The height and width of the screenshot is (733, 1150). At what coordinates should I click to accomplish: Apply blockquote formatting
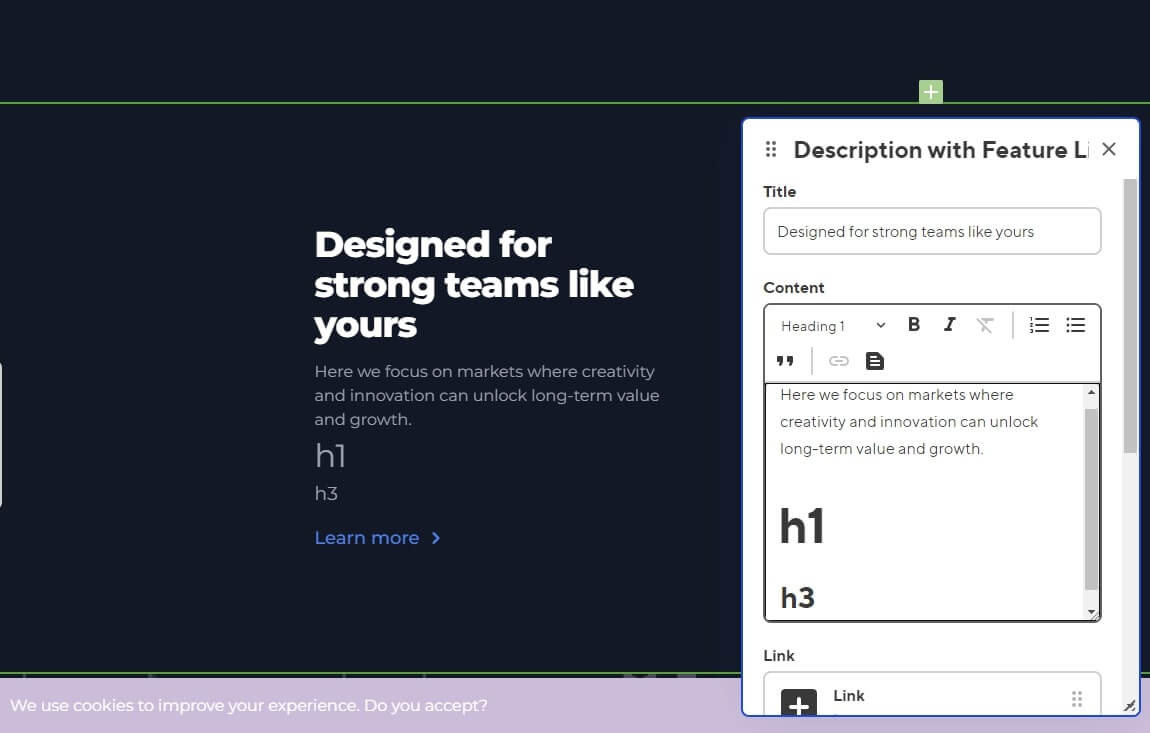[785, 361]
